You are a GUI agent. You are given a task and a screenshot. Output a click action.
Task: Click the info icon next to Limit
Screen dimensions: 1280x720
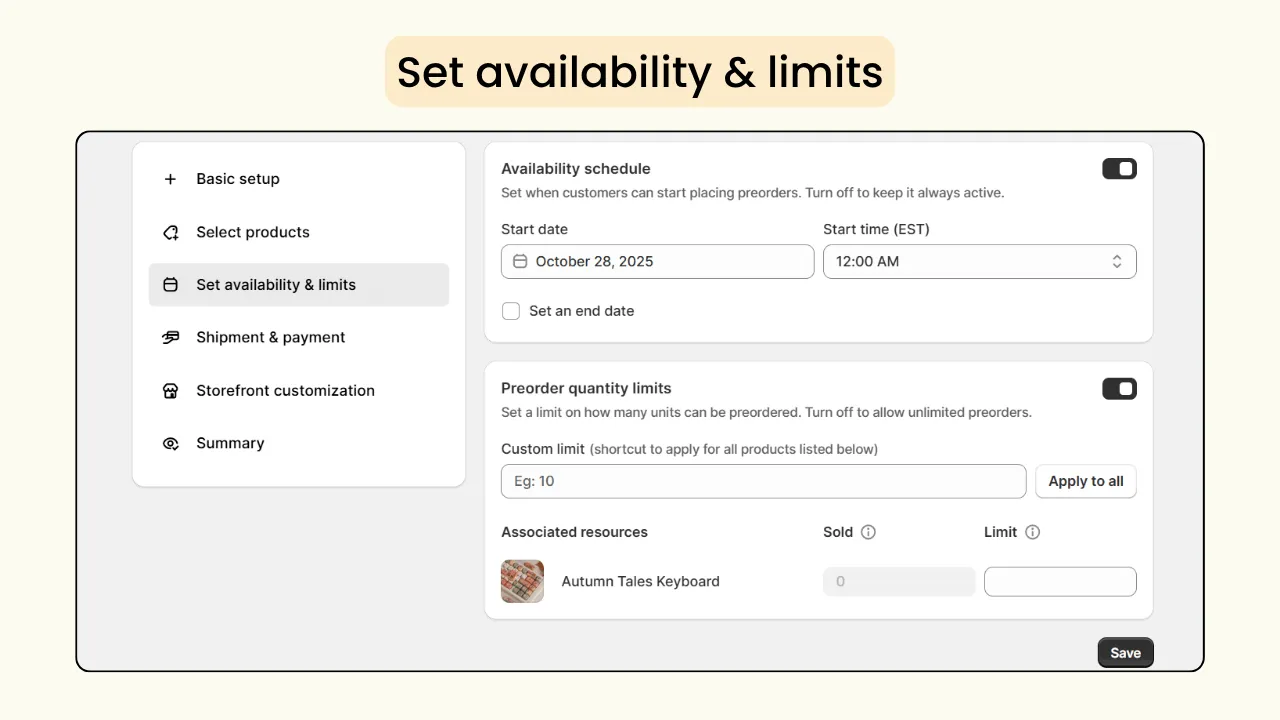click(x=1031, y=532)
